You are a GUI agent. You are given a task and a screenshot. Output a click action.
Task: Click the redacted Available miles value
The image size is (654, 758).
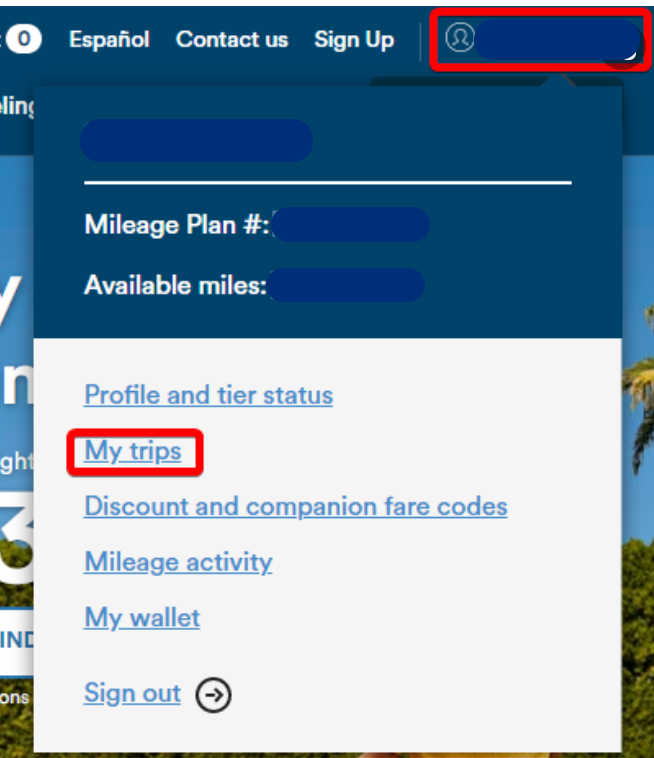(x=346, y=285)
